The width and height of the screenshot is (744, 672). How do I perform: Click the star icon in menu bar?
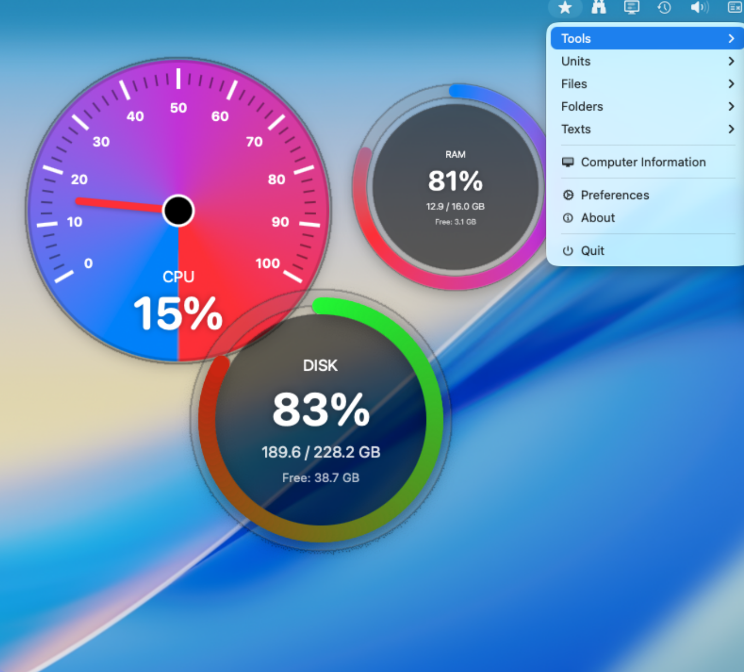(x=565, y=8)
